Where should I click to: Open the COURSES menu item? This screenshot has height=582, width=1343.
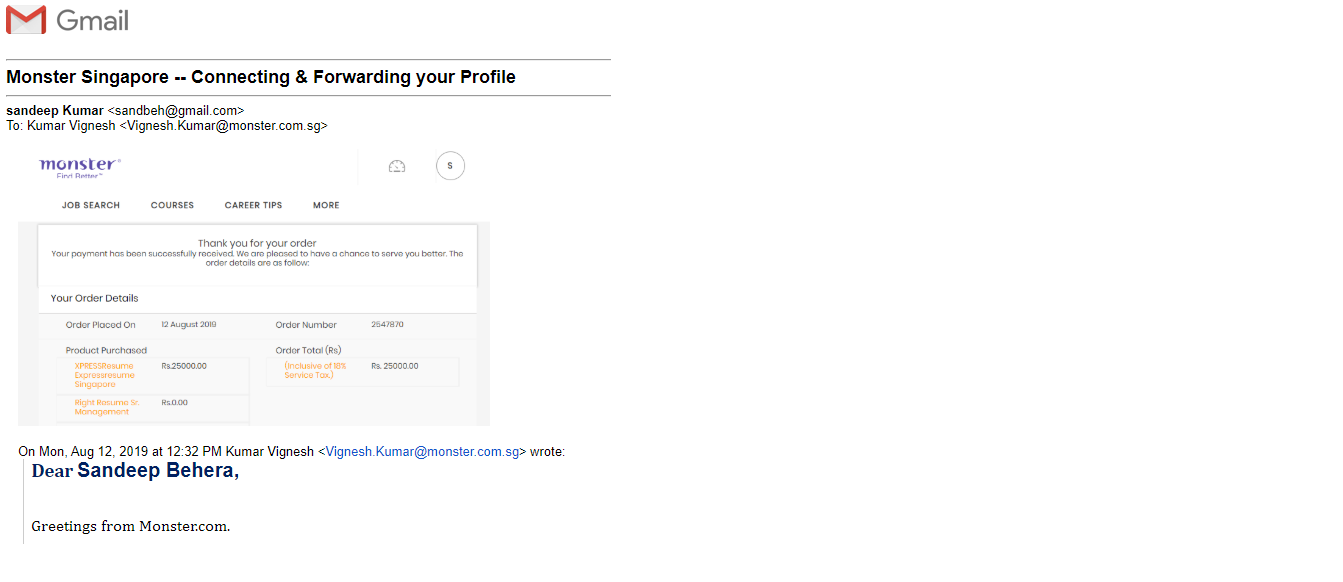click(x=172, y=205)
